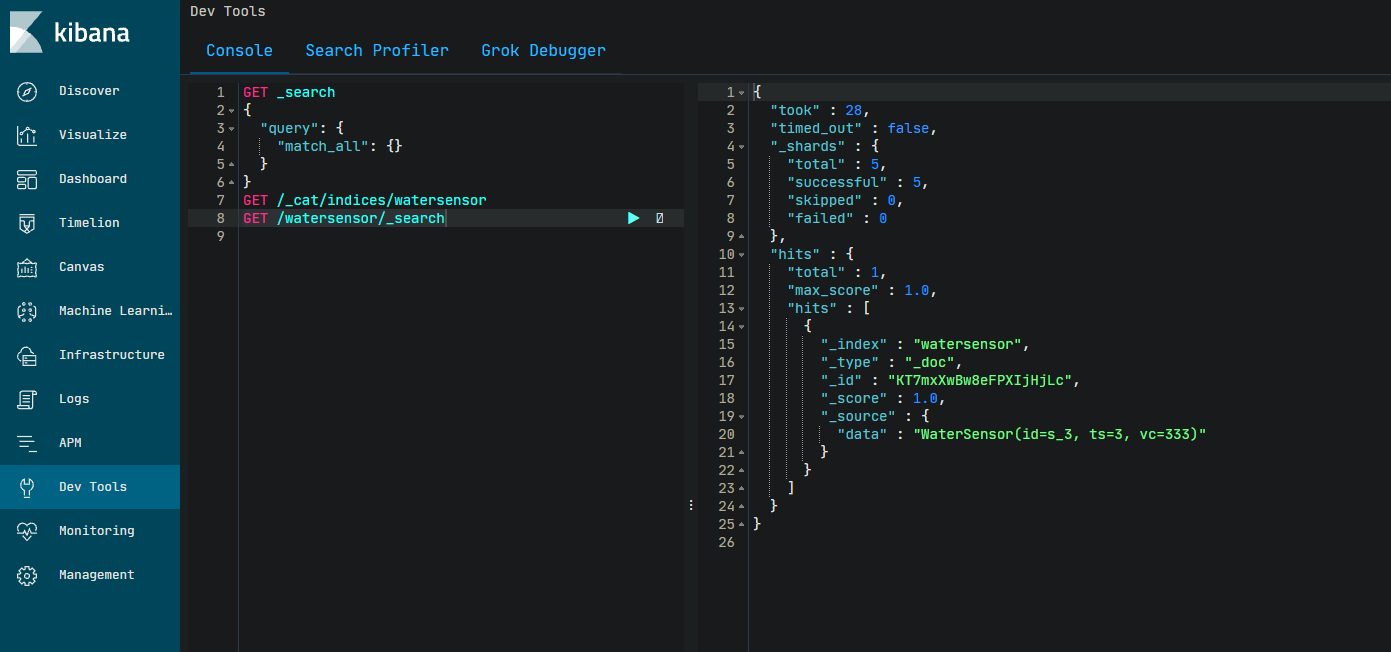Click empty line 9 in request editor

[460, 236]
